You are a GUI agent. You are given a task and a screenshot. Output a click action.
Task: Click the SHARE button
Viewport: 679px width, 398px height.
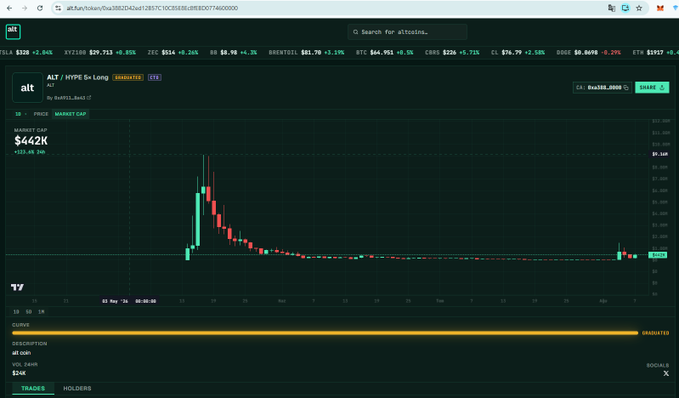652,87
